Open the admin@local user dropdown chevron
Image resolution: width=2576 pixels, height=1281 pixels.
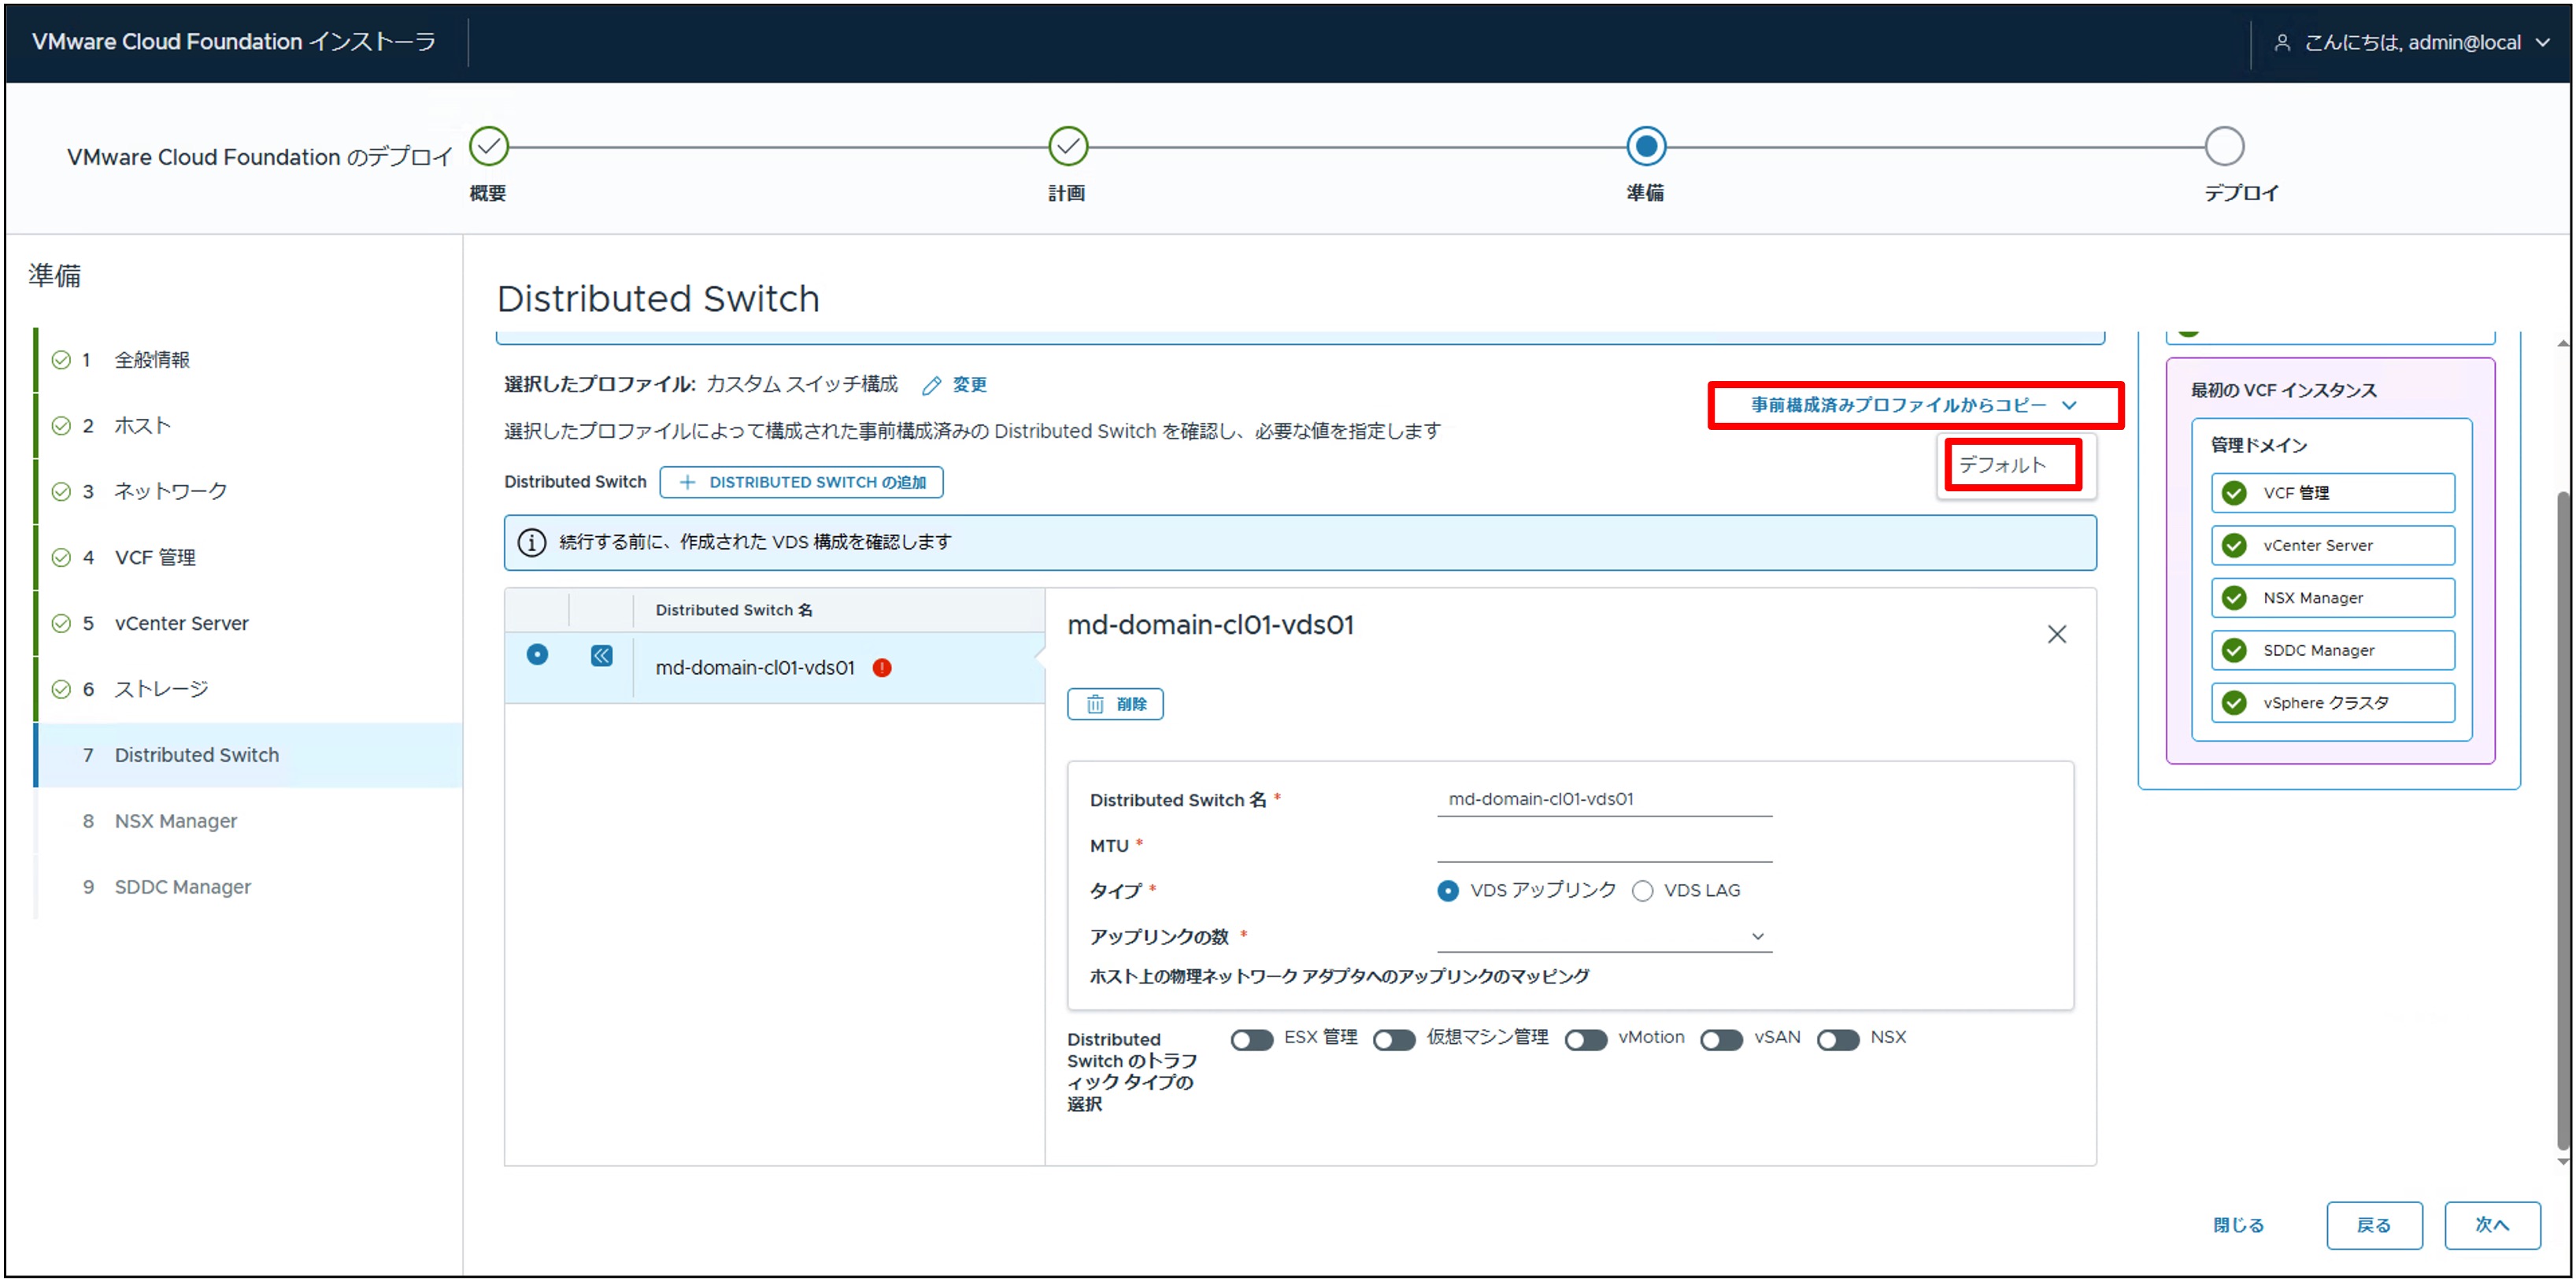click(2544, 43)
